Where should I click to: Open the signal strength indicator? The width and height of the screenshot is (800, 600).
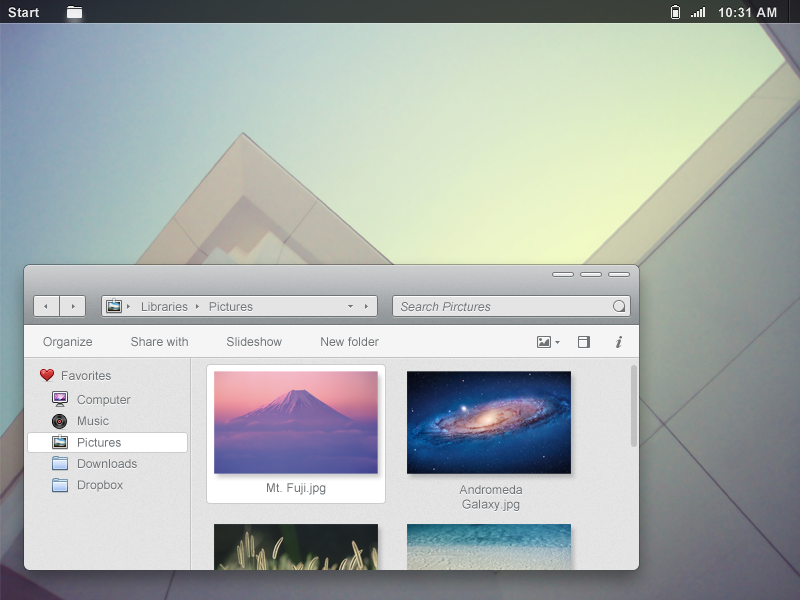[698, 12]
